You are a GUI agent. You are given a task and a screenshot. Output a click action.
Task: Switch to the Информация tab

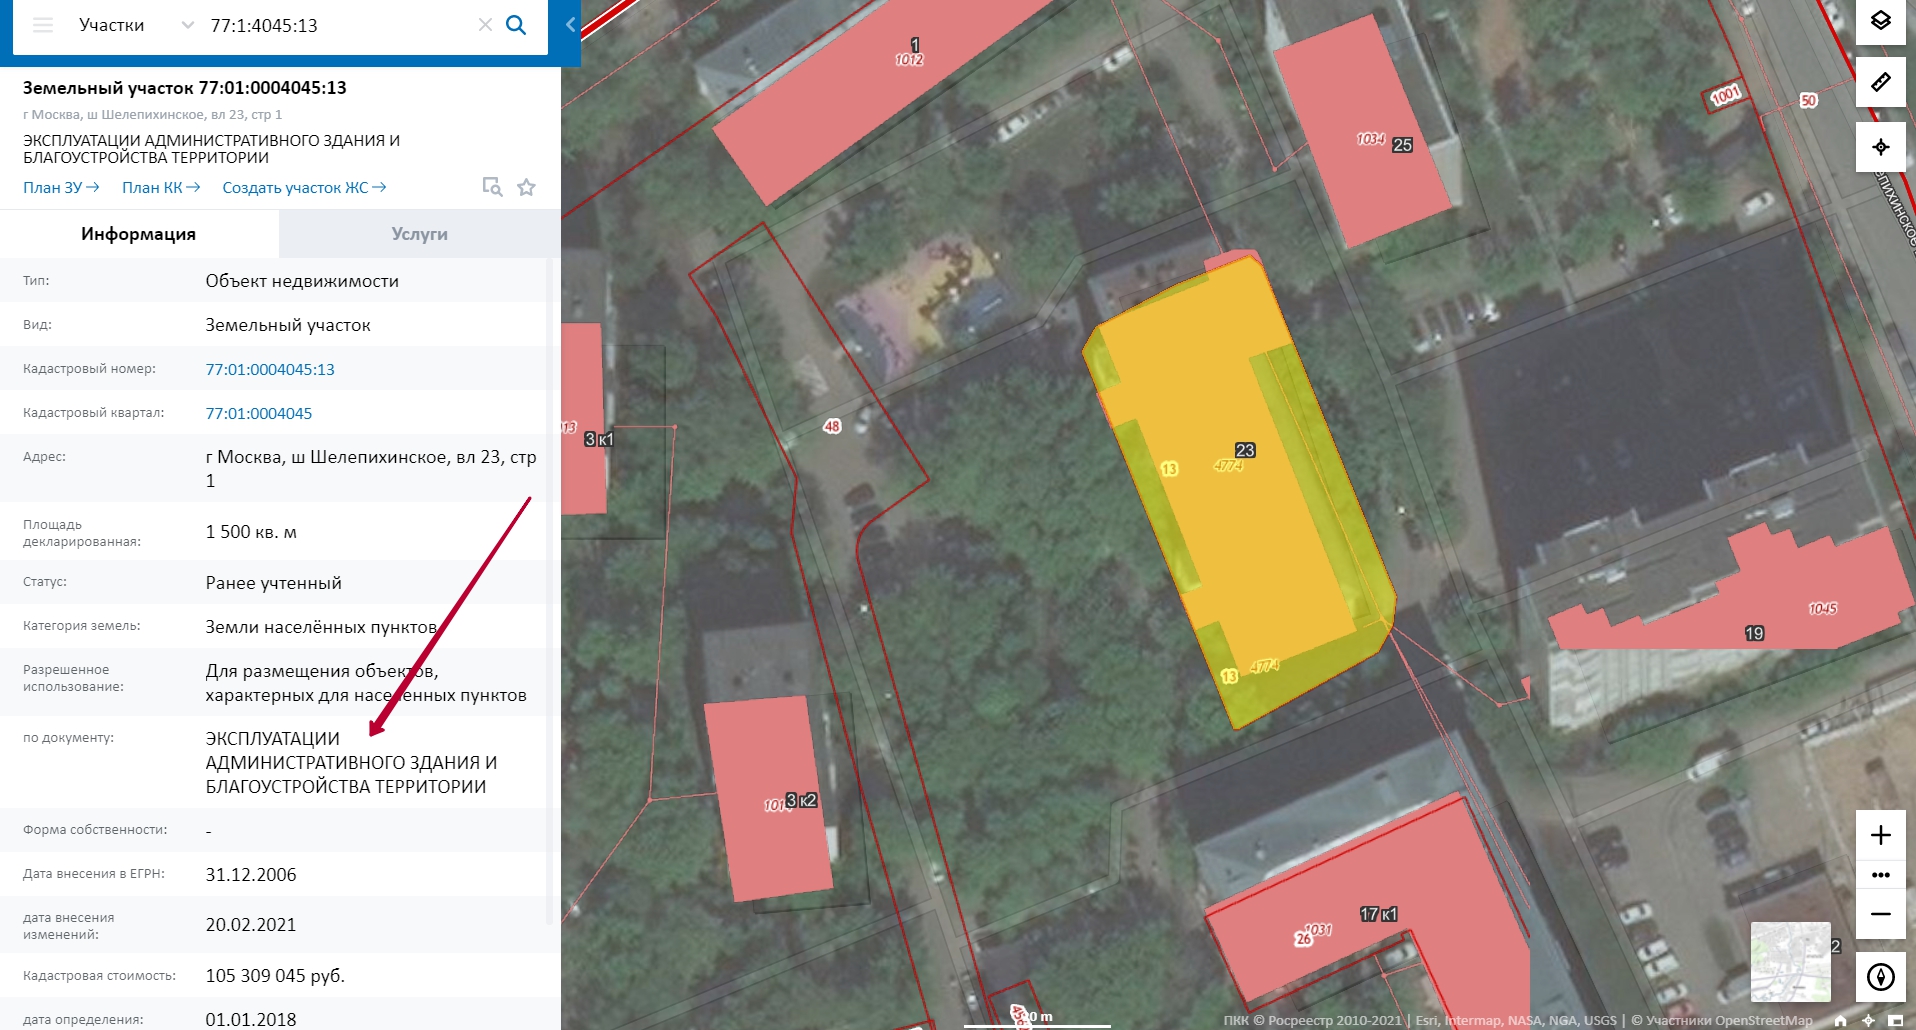pos(139,234)
